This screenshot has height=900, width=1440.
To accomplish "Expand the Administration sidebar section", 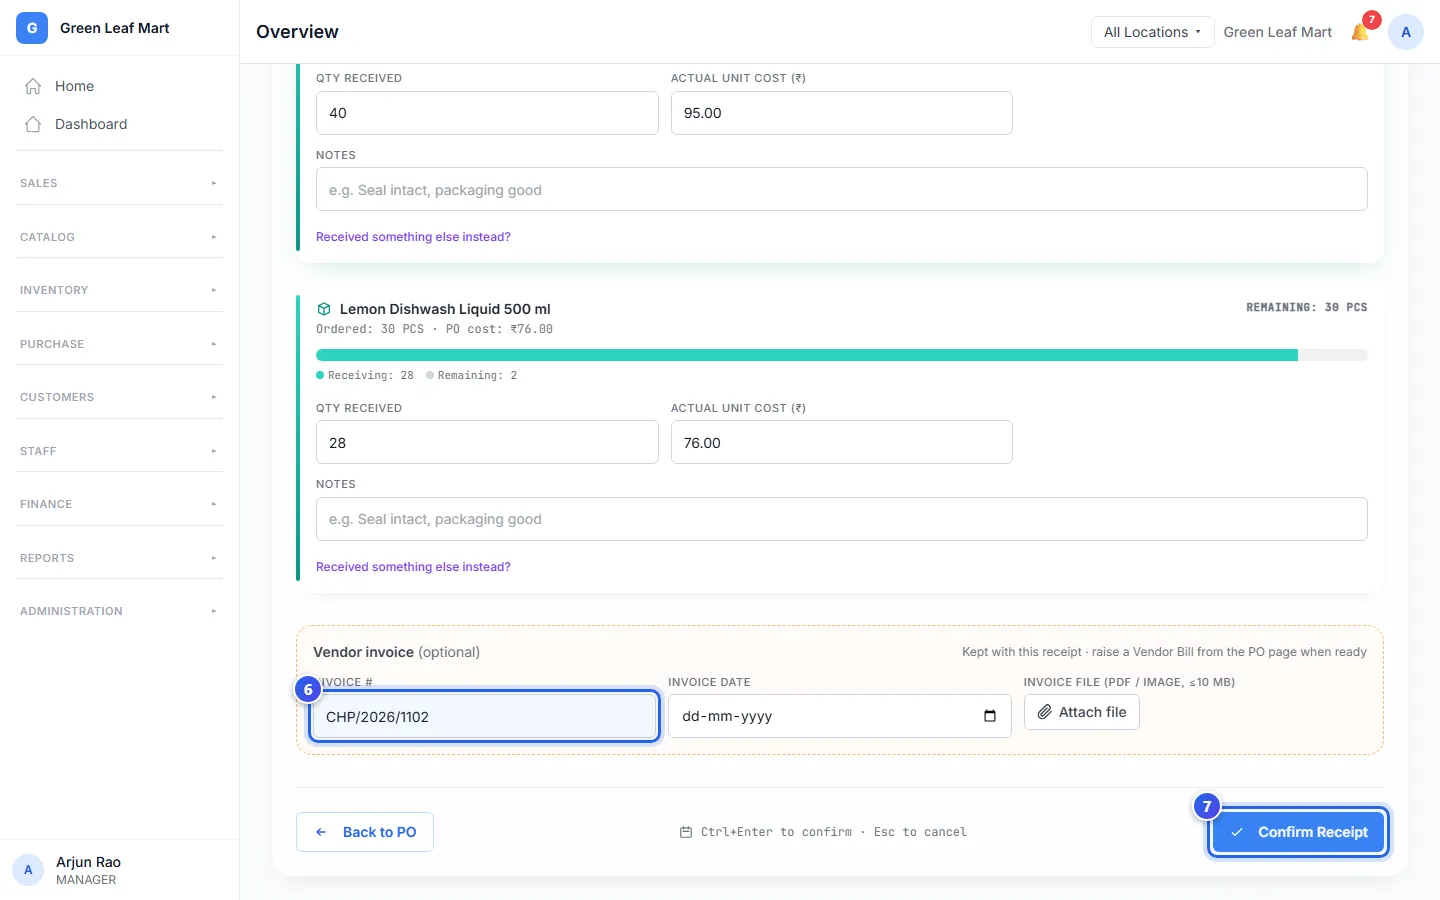I will (119, 611).
